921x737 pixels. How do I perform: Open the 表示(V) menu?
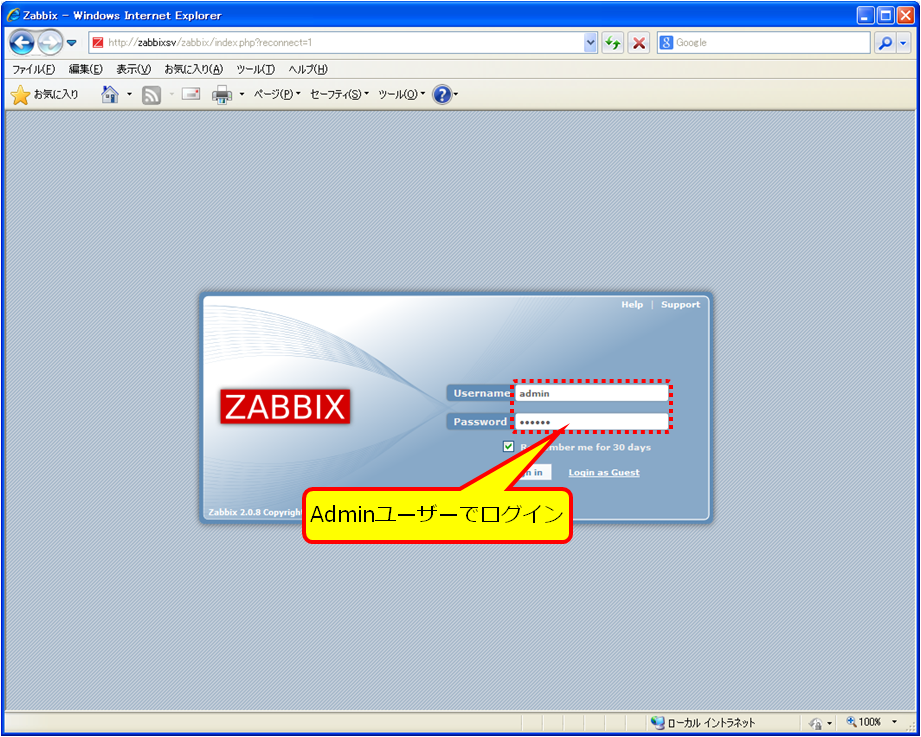[133, 69]
